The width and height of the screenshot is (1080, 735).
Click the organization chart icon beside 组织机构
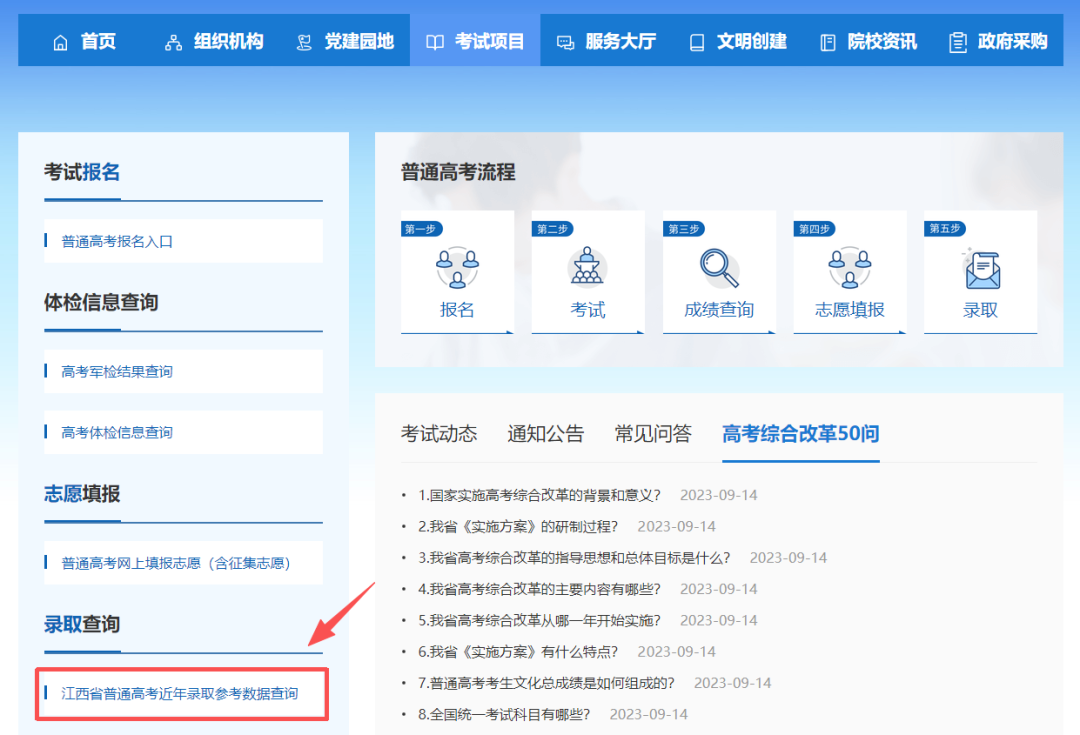tap(174, 43)
